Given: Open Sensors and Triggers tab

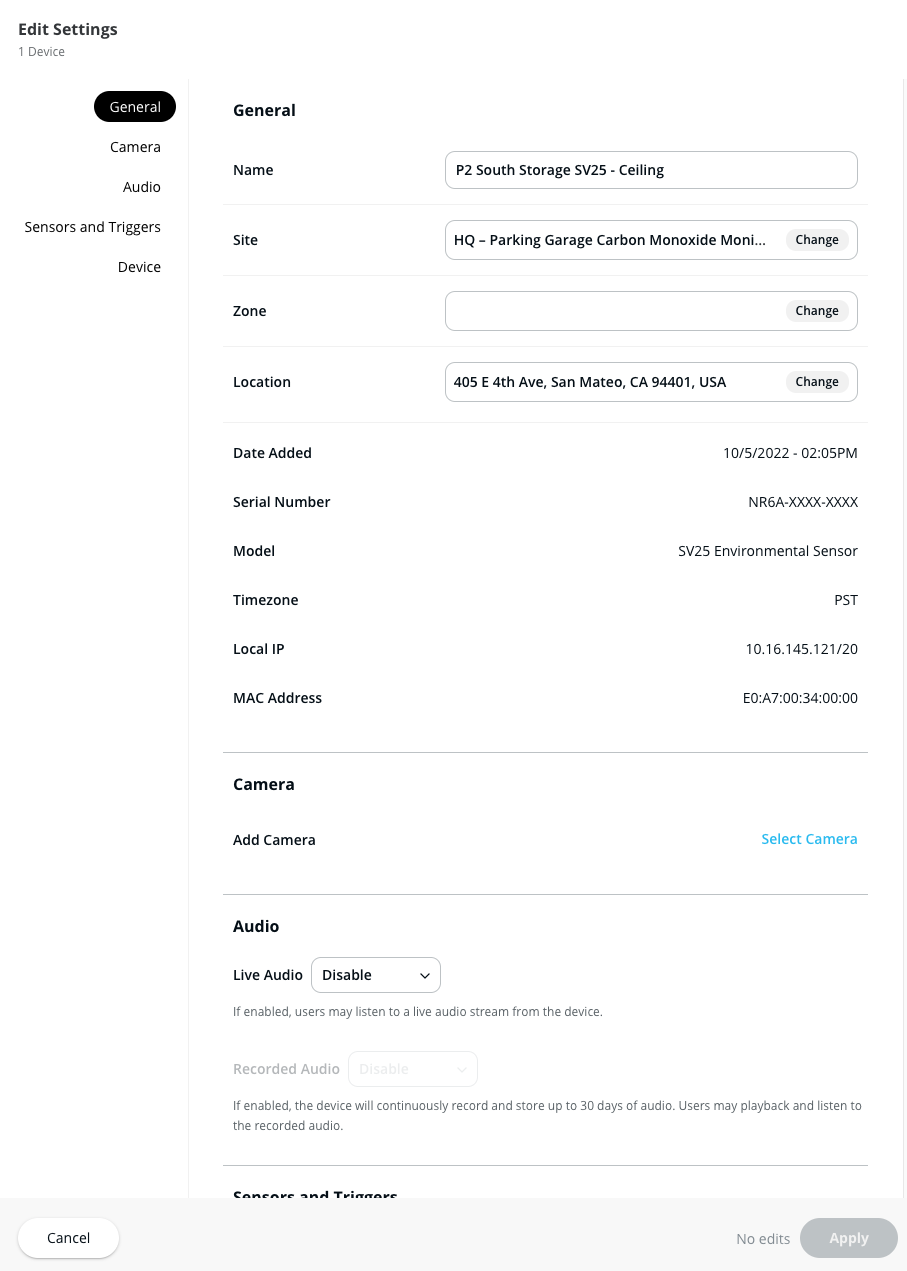Looking at the screenshot, I should (93, 227).
